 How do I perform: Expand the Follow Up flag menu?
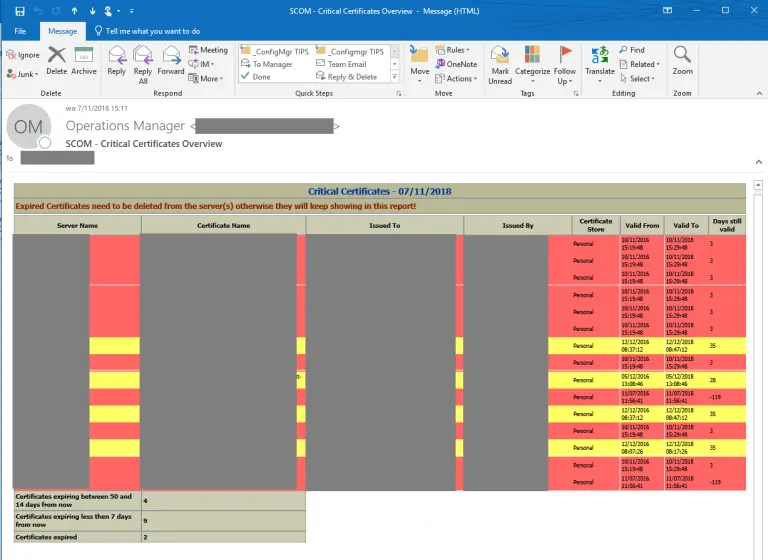coord(565,59)
